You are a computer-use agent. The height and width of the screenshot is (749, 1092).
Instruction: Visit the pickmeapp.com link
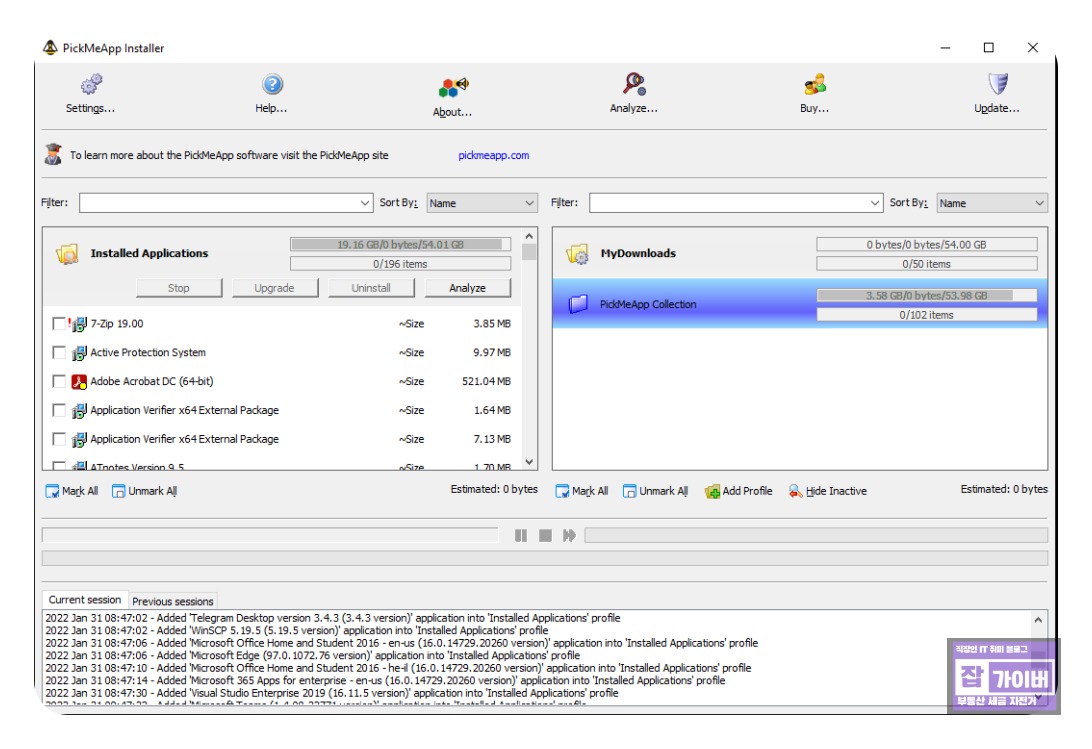(494, 155)
